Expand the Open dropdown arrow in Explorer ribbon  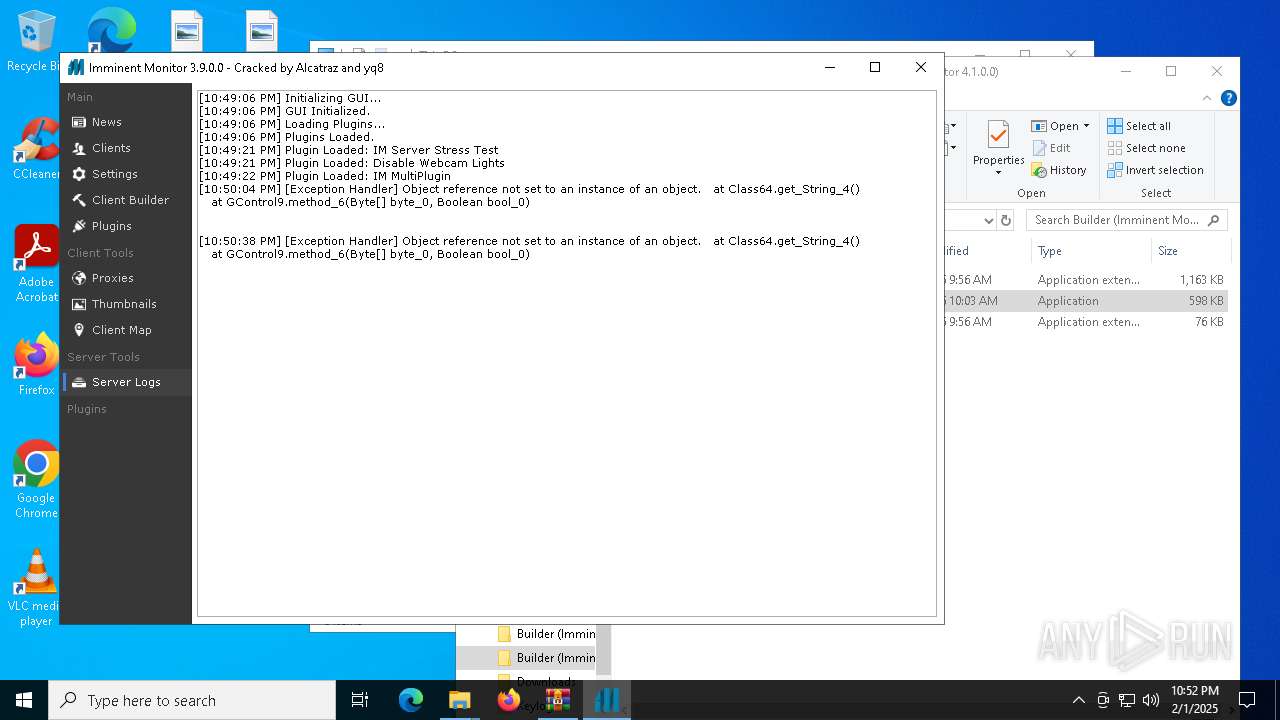(x=1086, y=126)
